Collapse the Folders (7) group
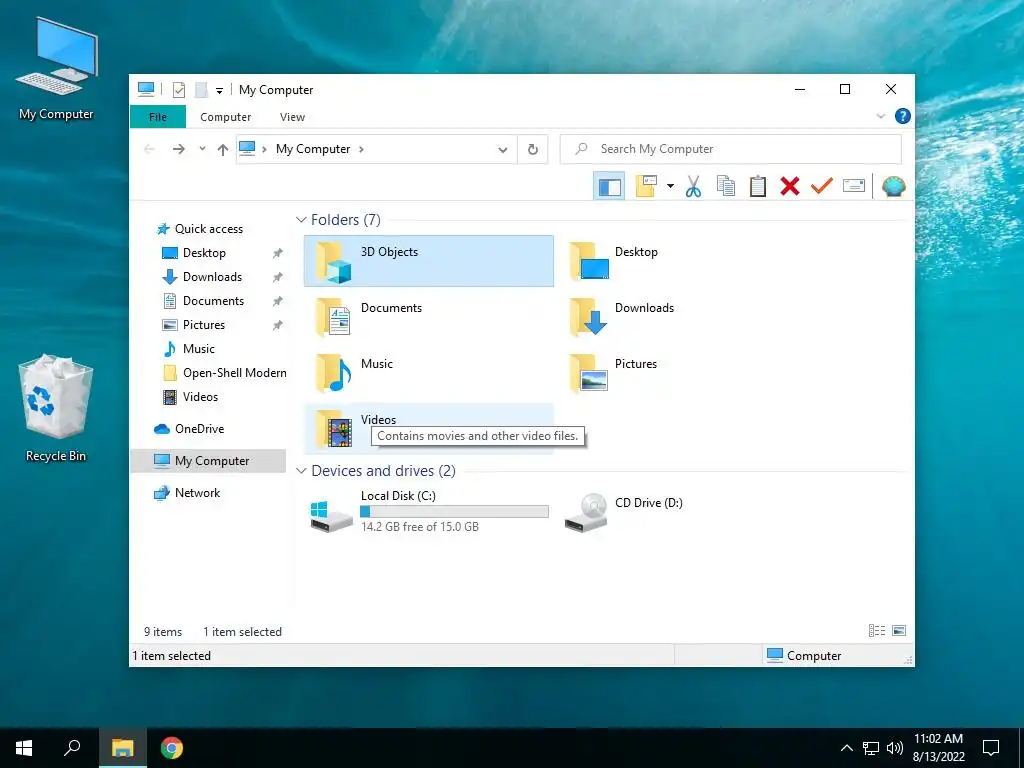1024x768 pixels. click(x=301, y=220)
